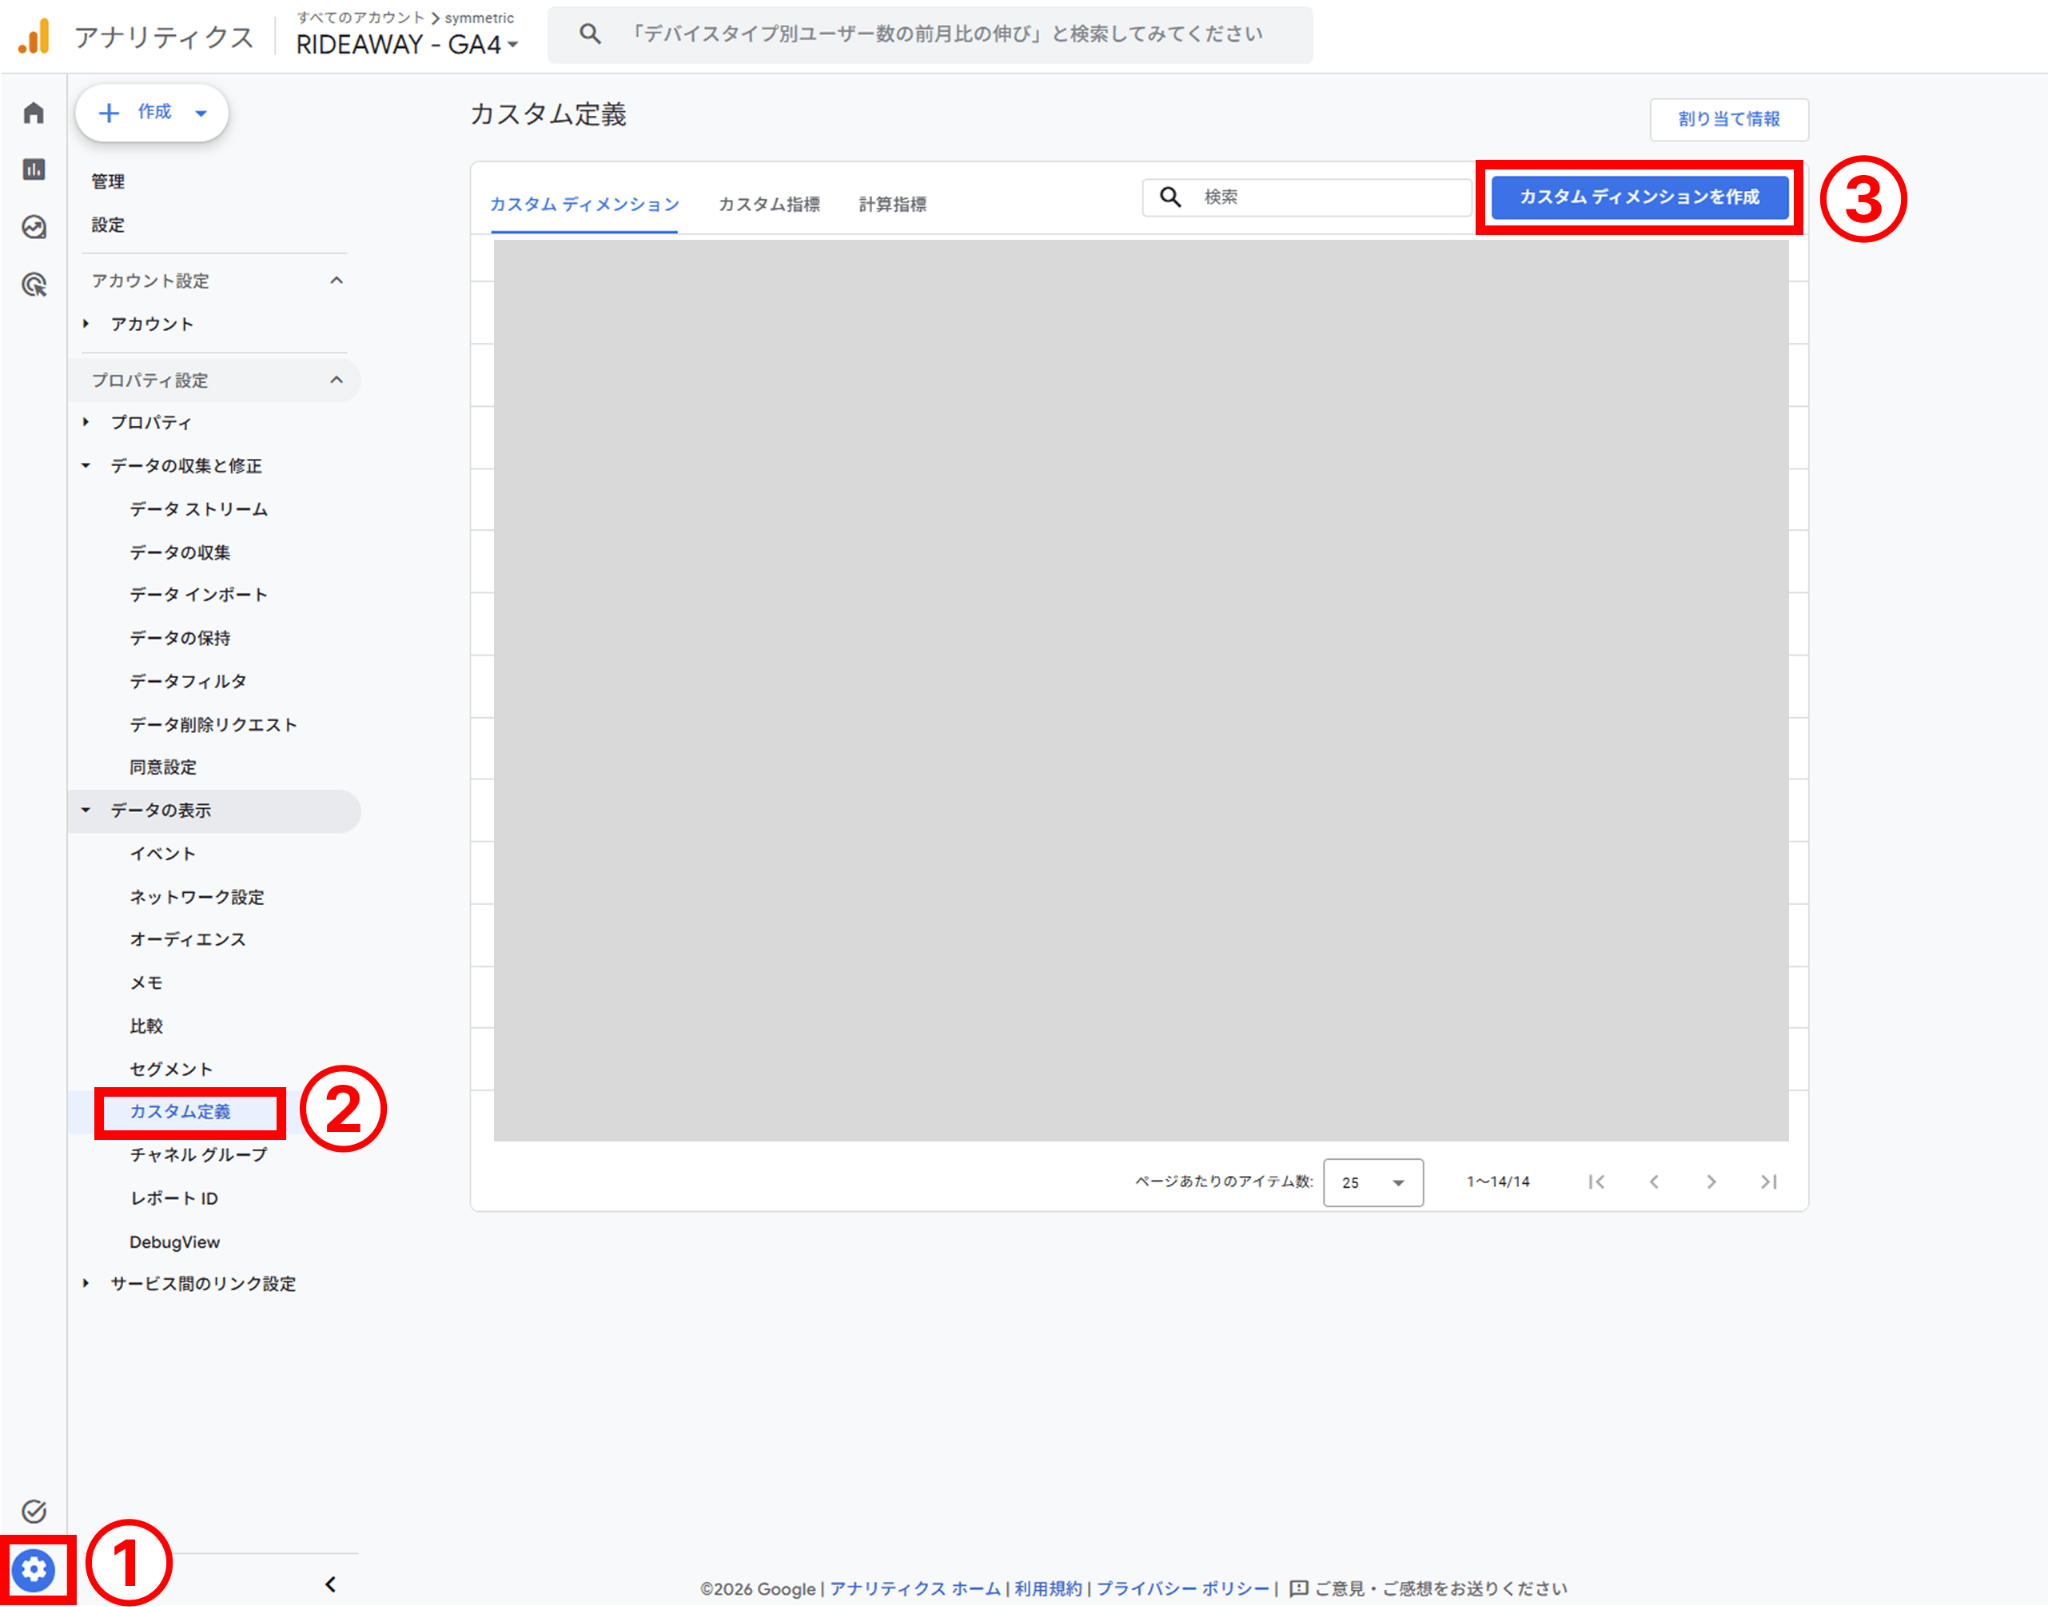The image size is (2048, 1607).
Task: Collapse the データの表示 group
Action: [86, 810]
